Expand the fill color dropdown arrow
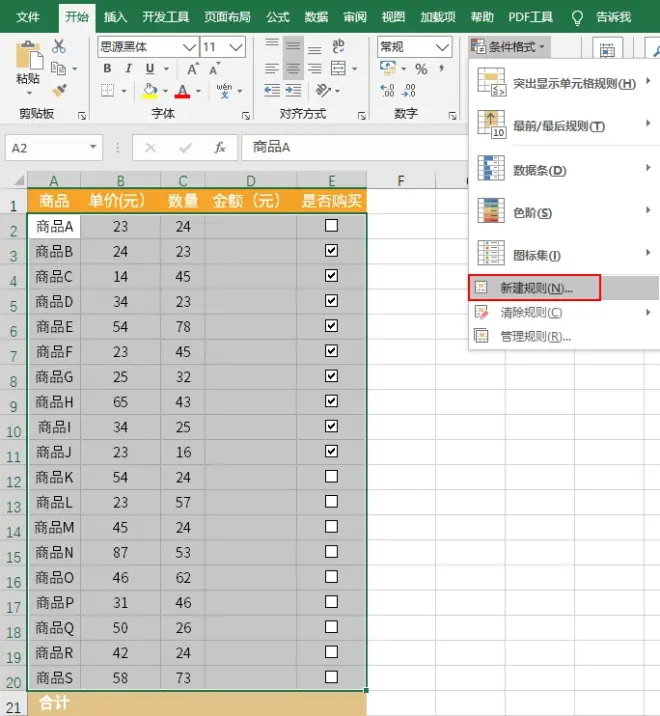Viewport: 660px width, 716px height. tap(165, 91)
